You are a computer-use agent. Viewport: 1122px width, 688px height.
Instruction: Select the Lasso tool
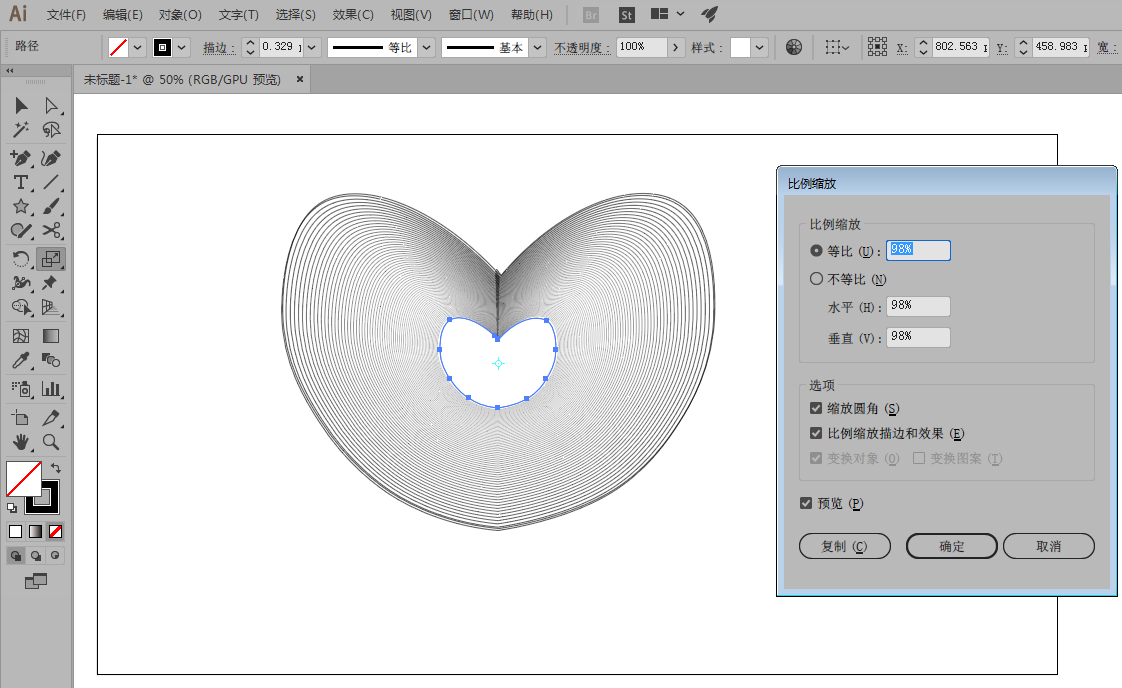pos(51,130)
